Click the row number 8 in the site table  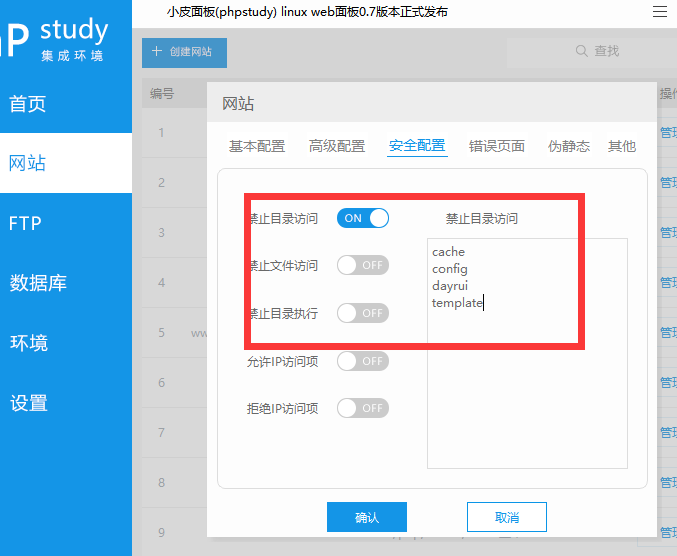[161, 483]
